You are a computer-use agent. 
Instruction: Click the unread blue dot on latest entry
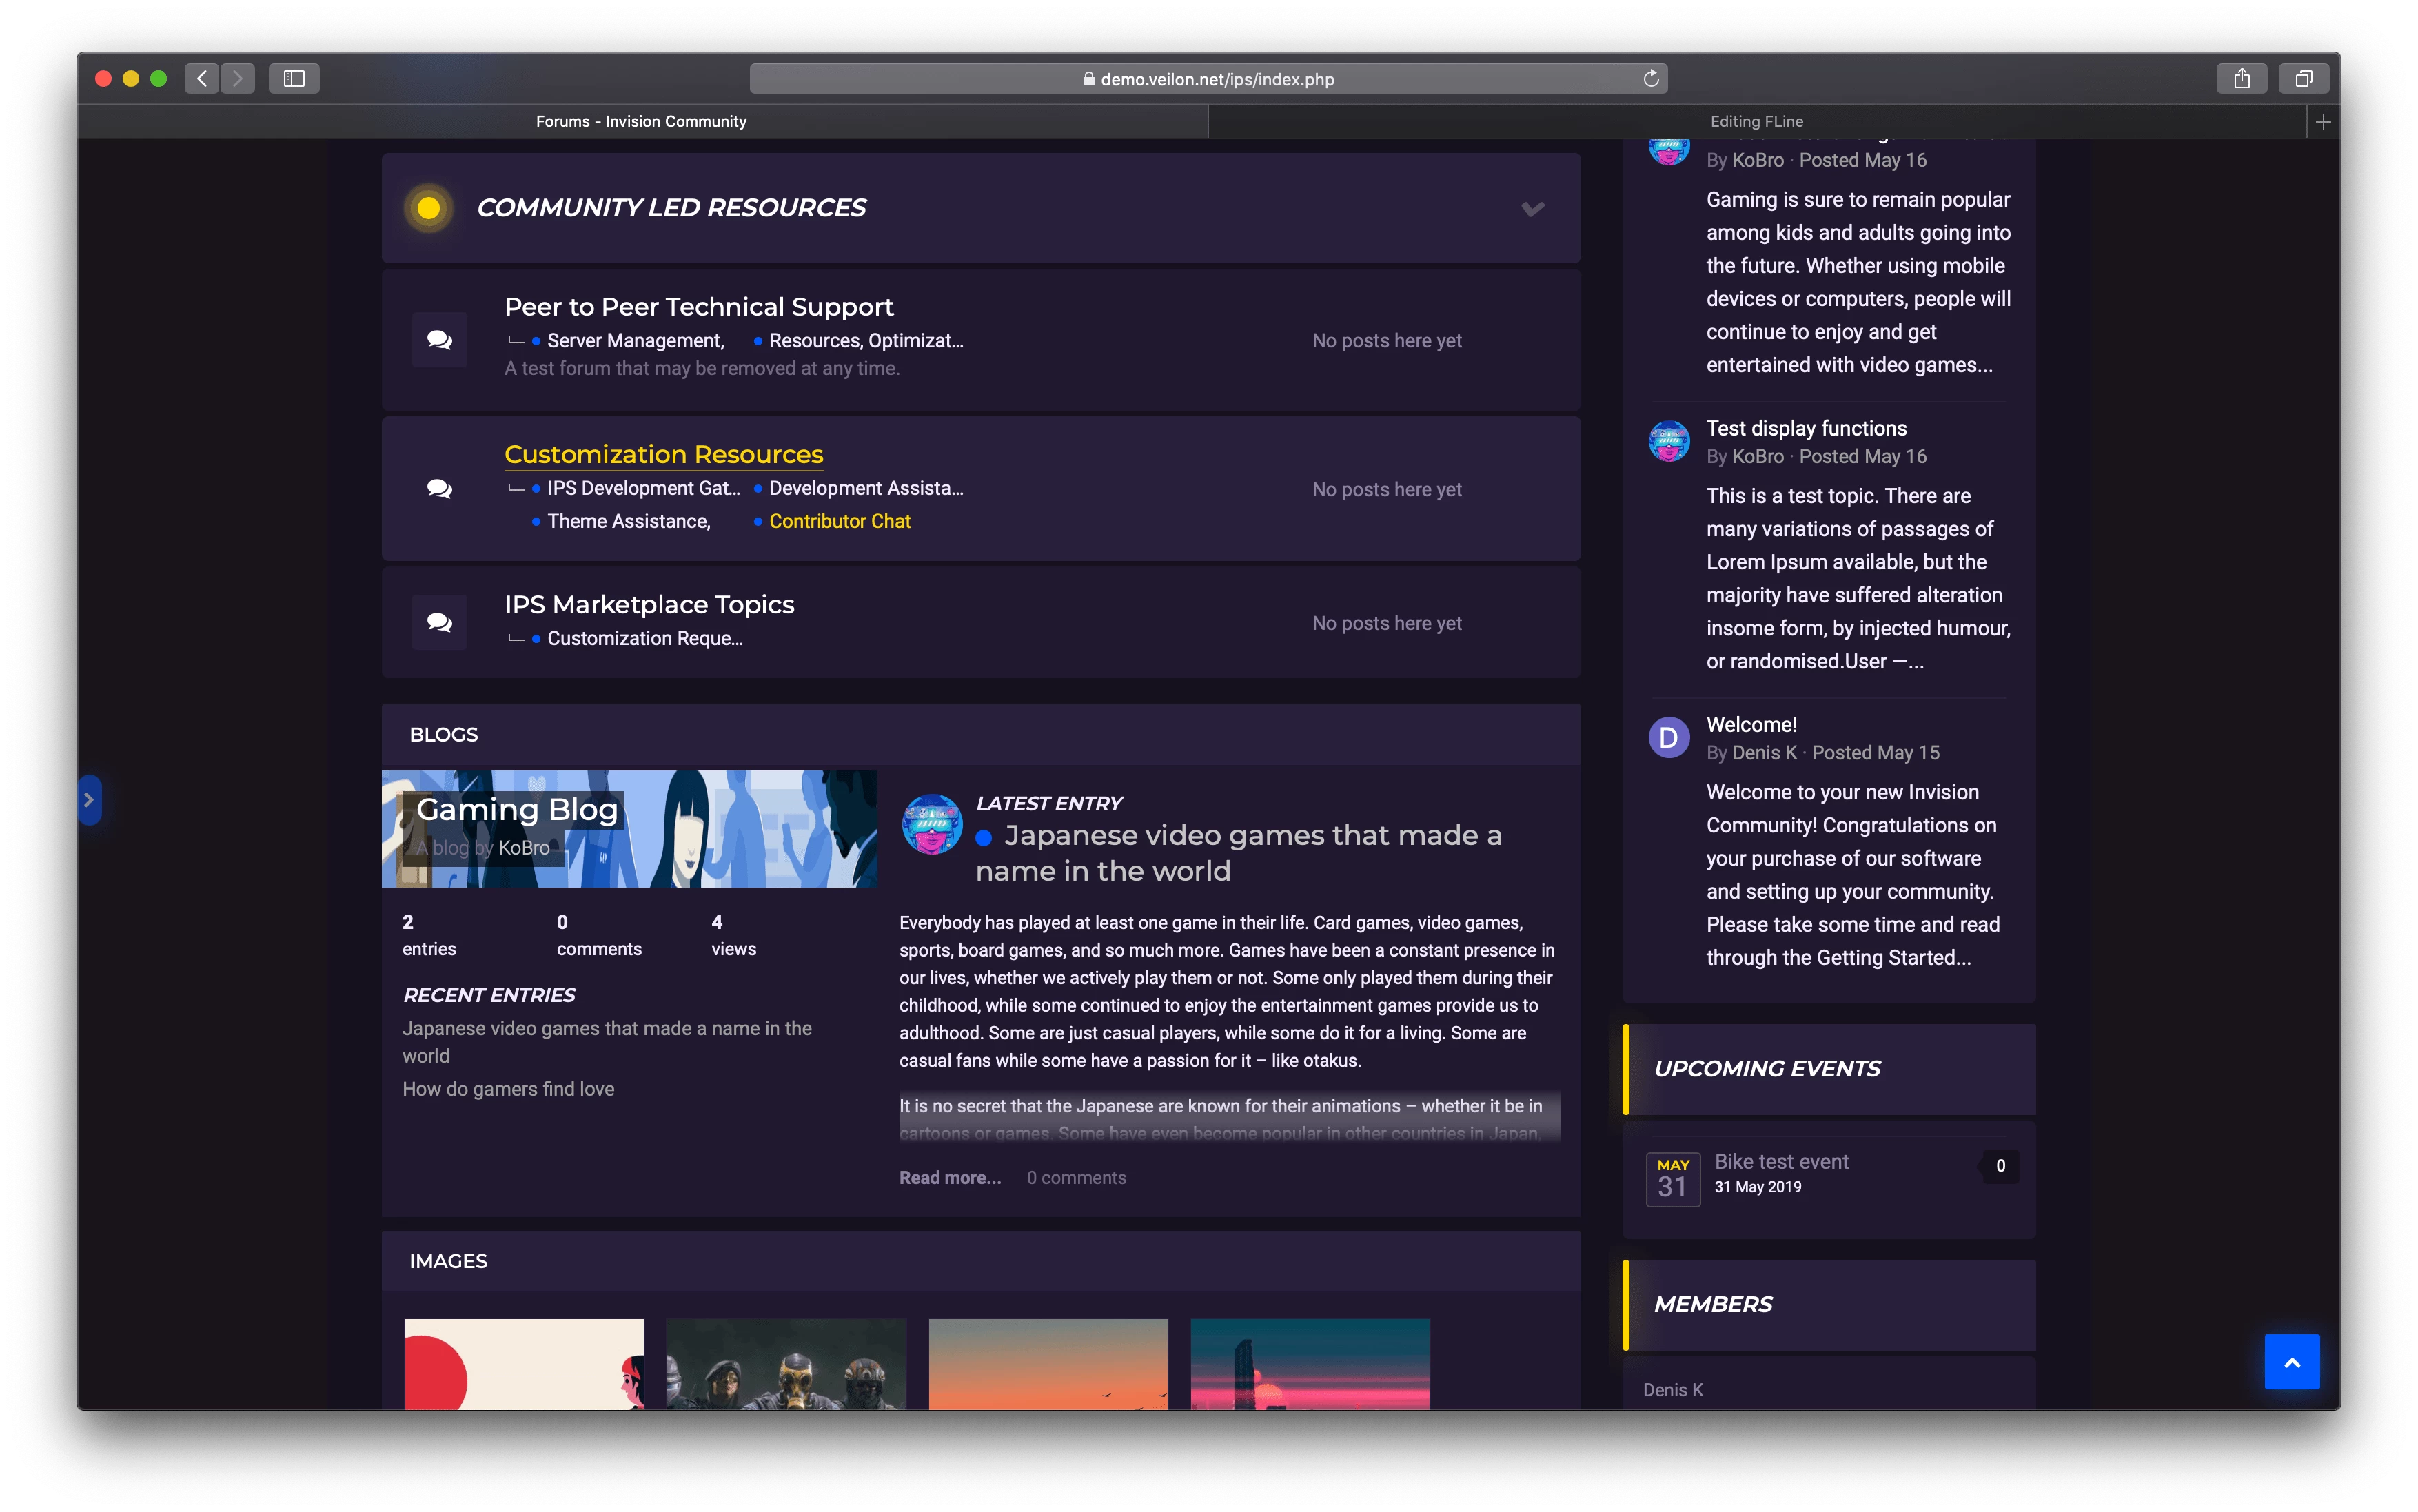pyautogui.click(x=983, y=838)
